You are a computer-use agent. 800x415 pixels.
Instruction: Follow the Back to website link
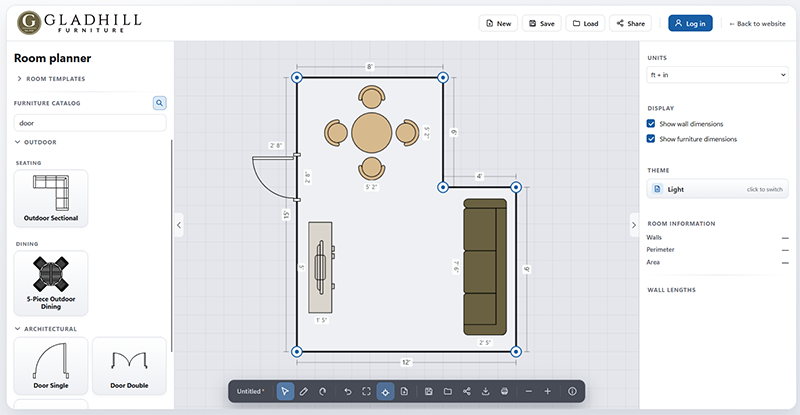[757, 23]
